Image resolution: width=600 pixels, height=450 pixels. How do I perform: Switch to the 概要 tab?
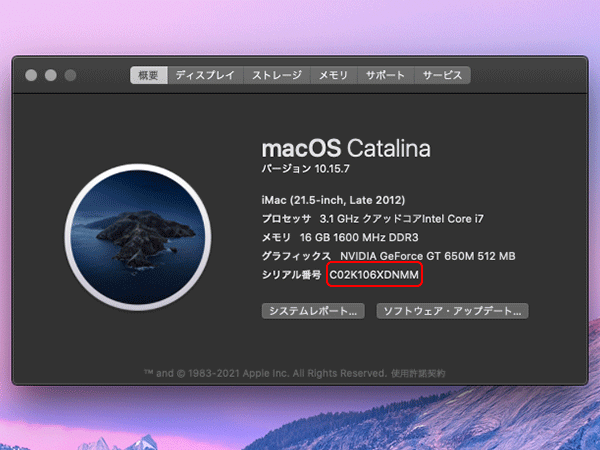149,75
